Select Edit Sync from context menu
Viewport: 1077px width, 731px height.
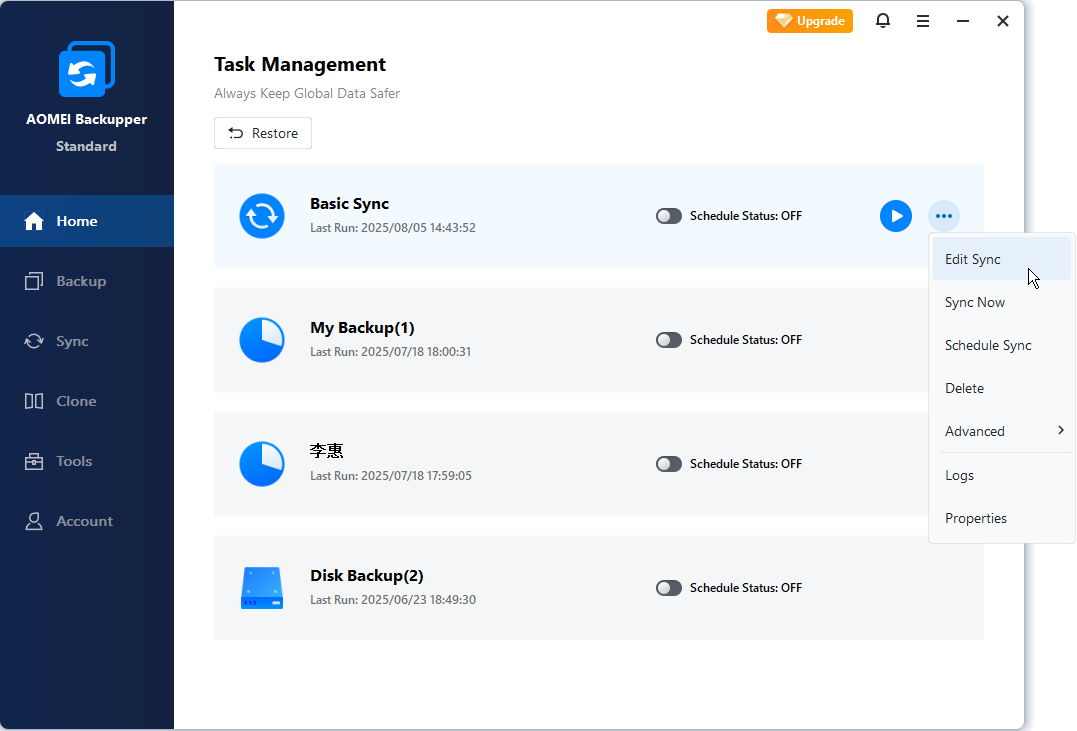[973, 259]
